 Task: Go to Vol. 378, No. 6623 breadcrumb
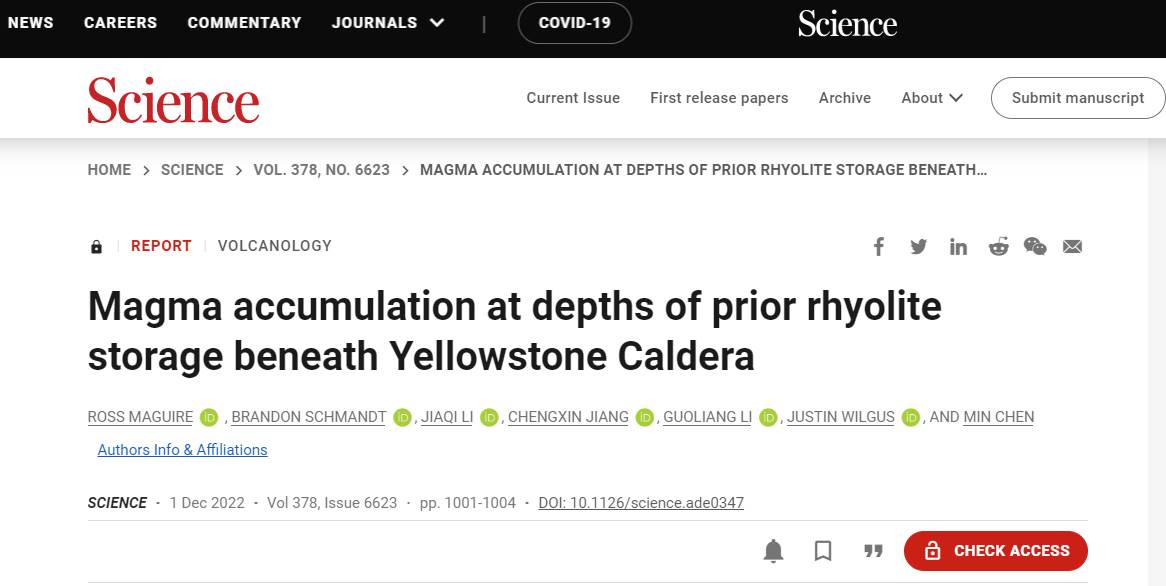[x=321, y=170]
